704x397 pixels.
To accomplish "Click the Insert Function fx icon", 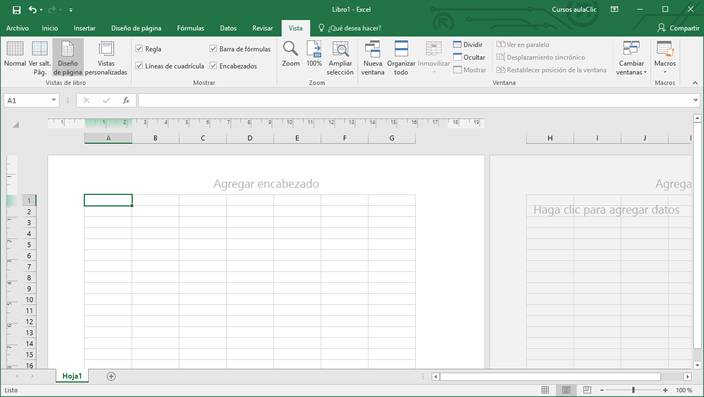I will pos(126,101).
